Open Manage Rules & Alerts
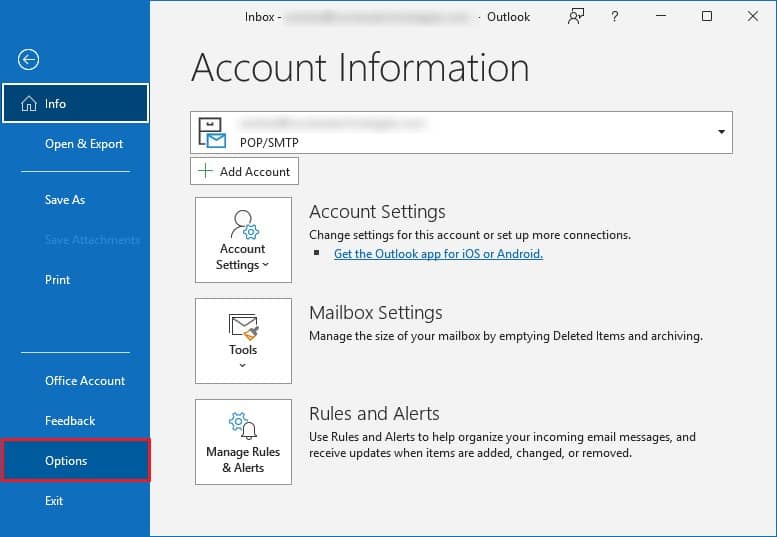This screenshot has height=537, width=777. (243, 442)
